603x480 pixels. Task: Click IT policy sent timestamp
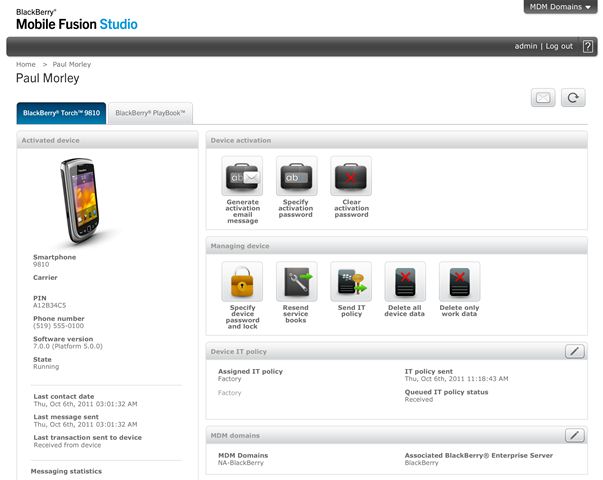[x=456, y=379]
